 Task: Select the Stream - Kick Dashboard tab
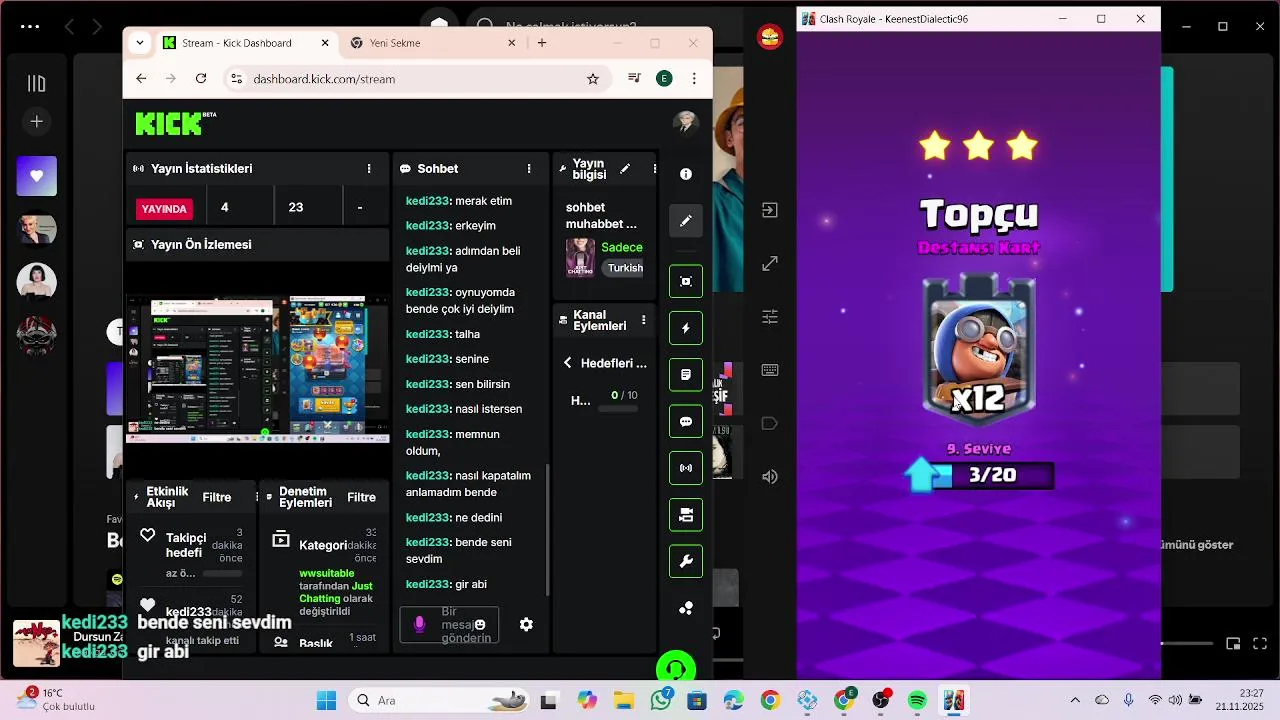245,43
